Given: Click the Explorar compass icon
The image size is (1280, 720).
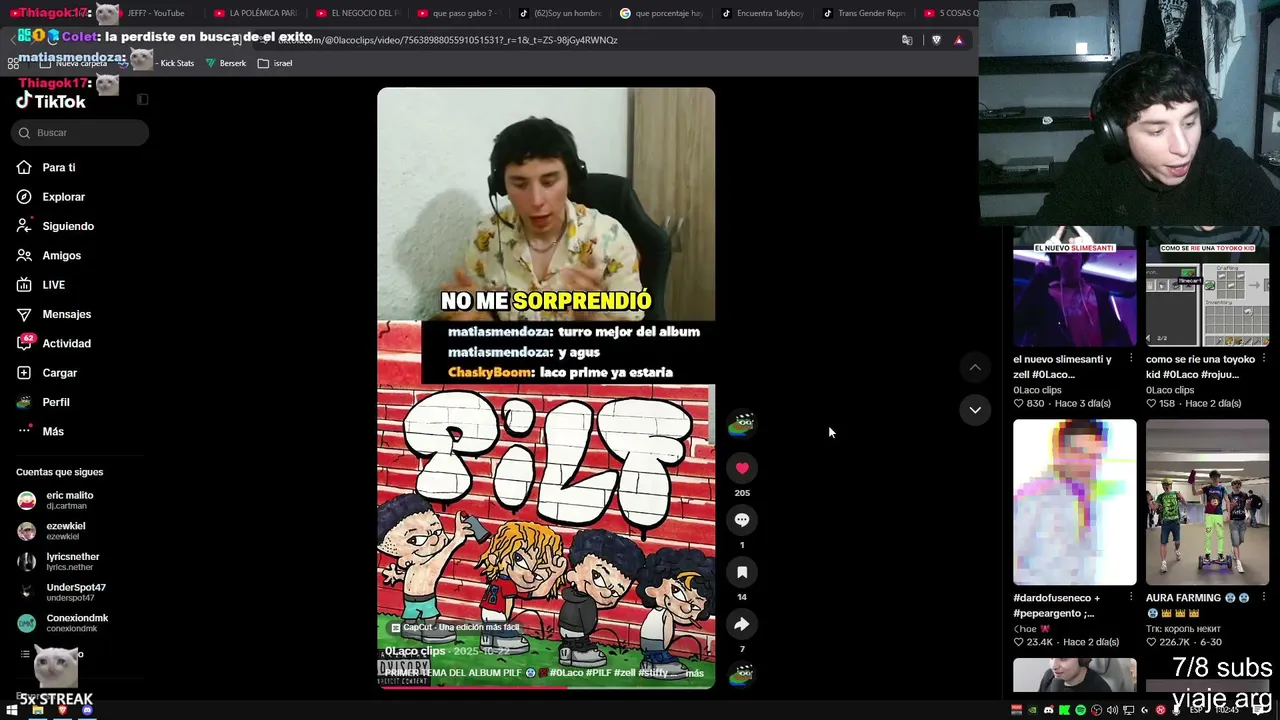Looking at the screenshot, I should (24, 197).
